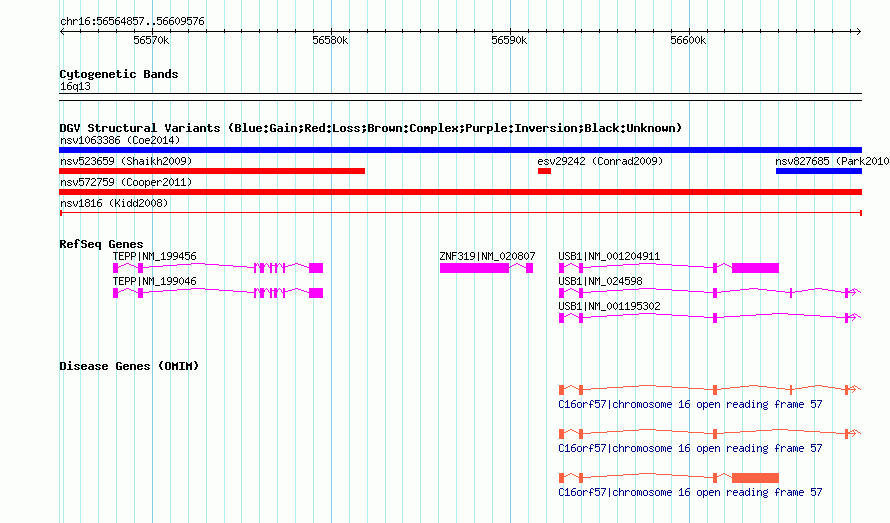Image resolution: width=890 pixels, height=523 pixels.
Task: Click the nsv523659 (Shaikh2009) label
Action: [126, 161]
